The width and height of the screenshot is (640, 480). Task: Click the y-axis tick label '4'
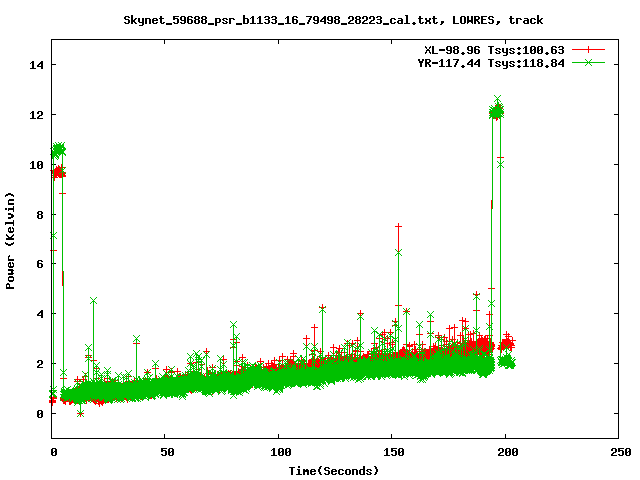point(40,314)
